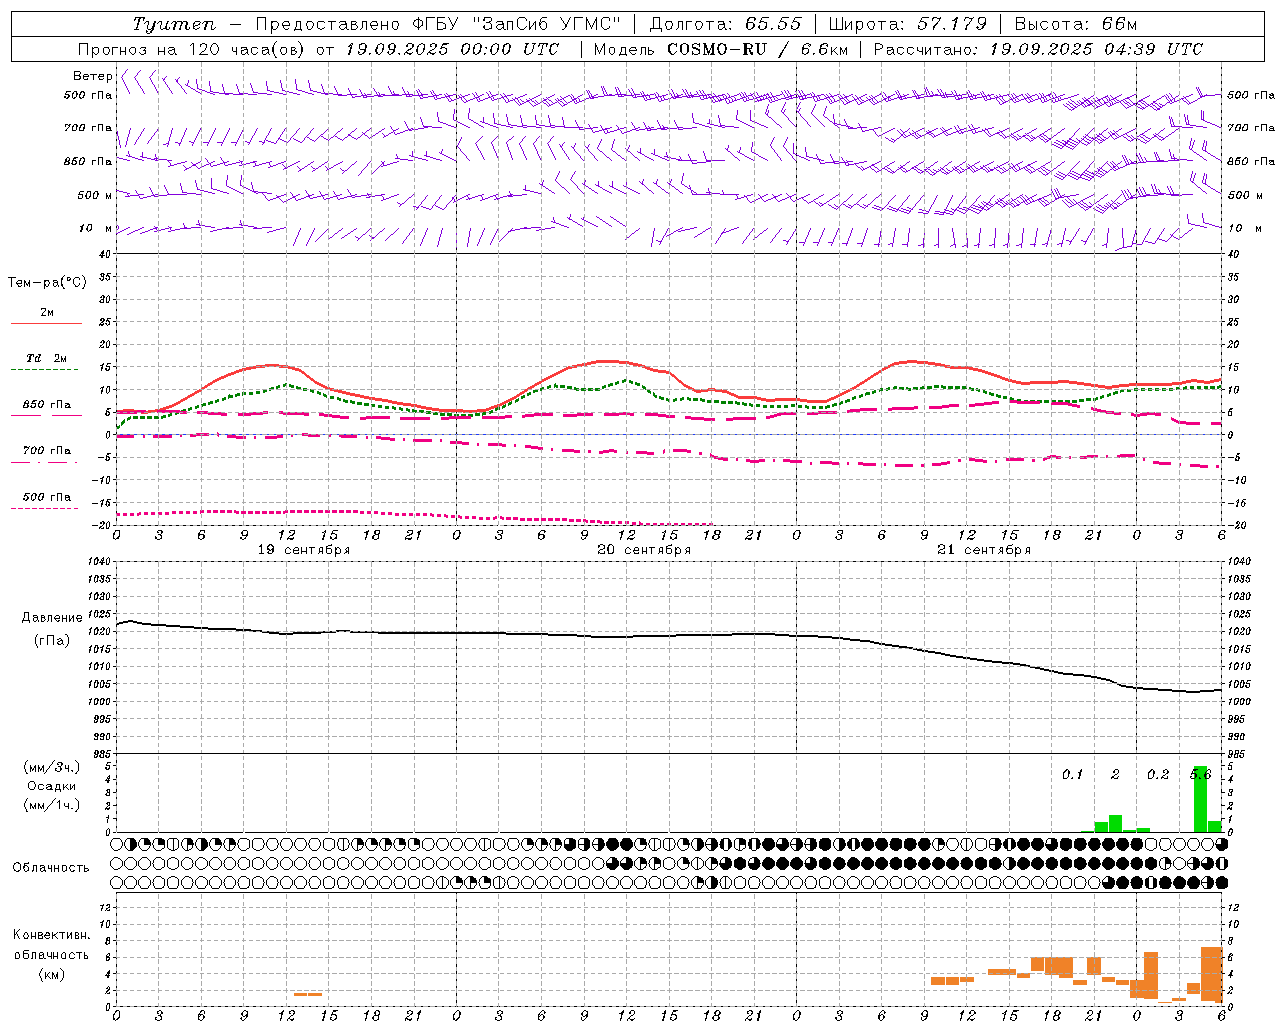Image resolution: width=1280 pixels, height=1024 pixels.
Task: Click the small orange bar near hour 12-15
Action: coord(308,994)
